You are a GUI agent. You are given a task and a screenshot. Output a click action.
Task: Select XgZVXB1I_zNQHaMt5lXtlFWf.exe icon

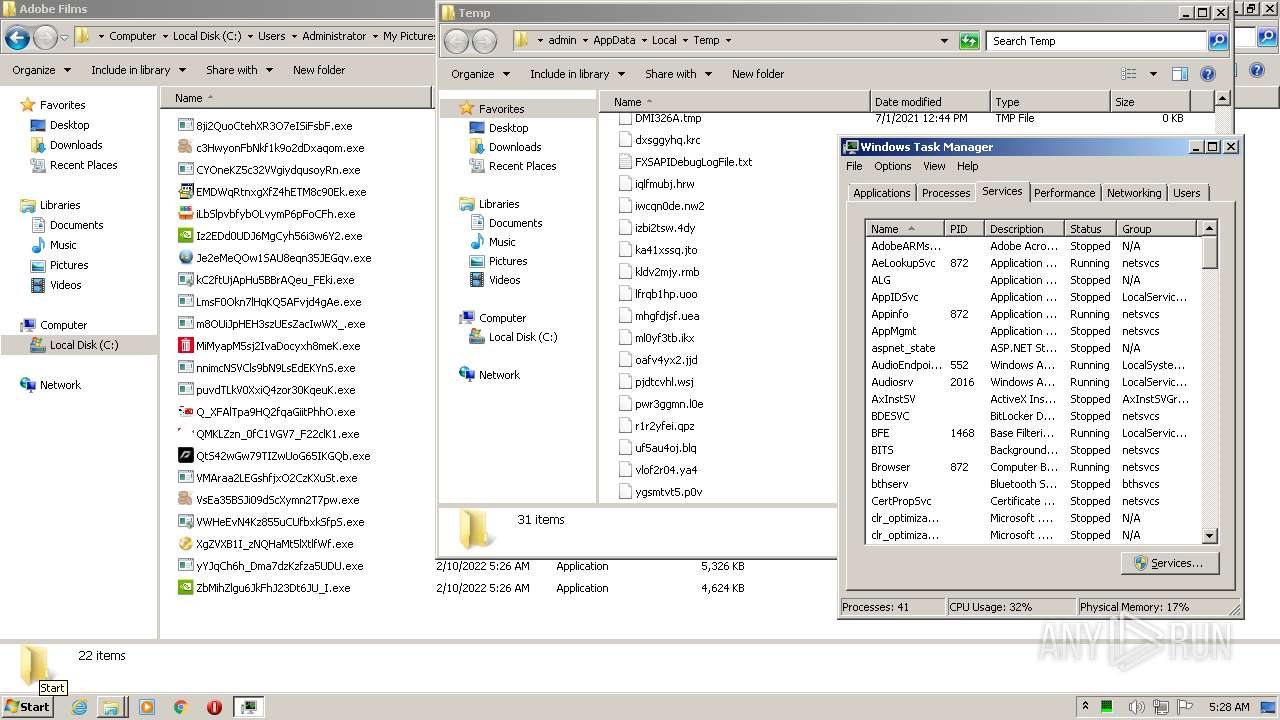(185, 544)
